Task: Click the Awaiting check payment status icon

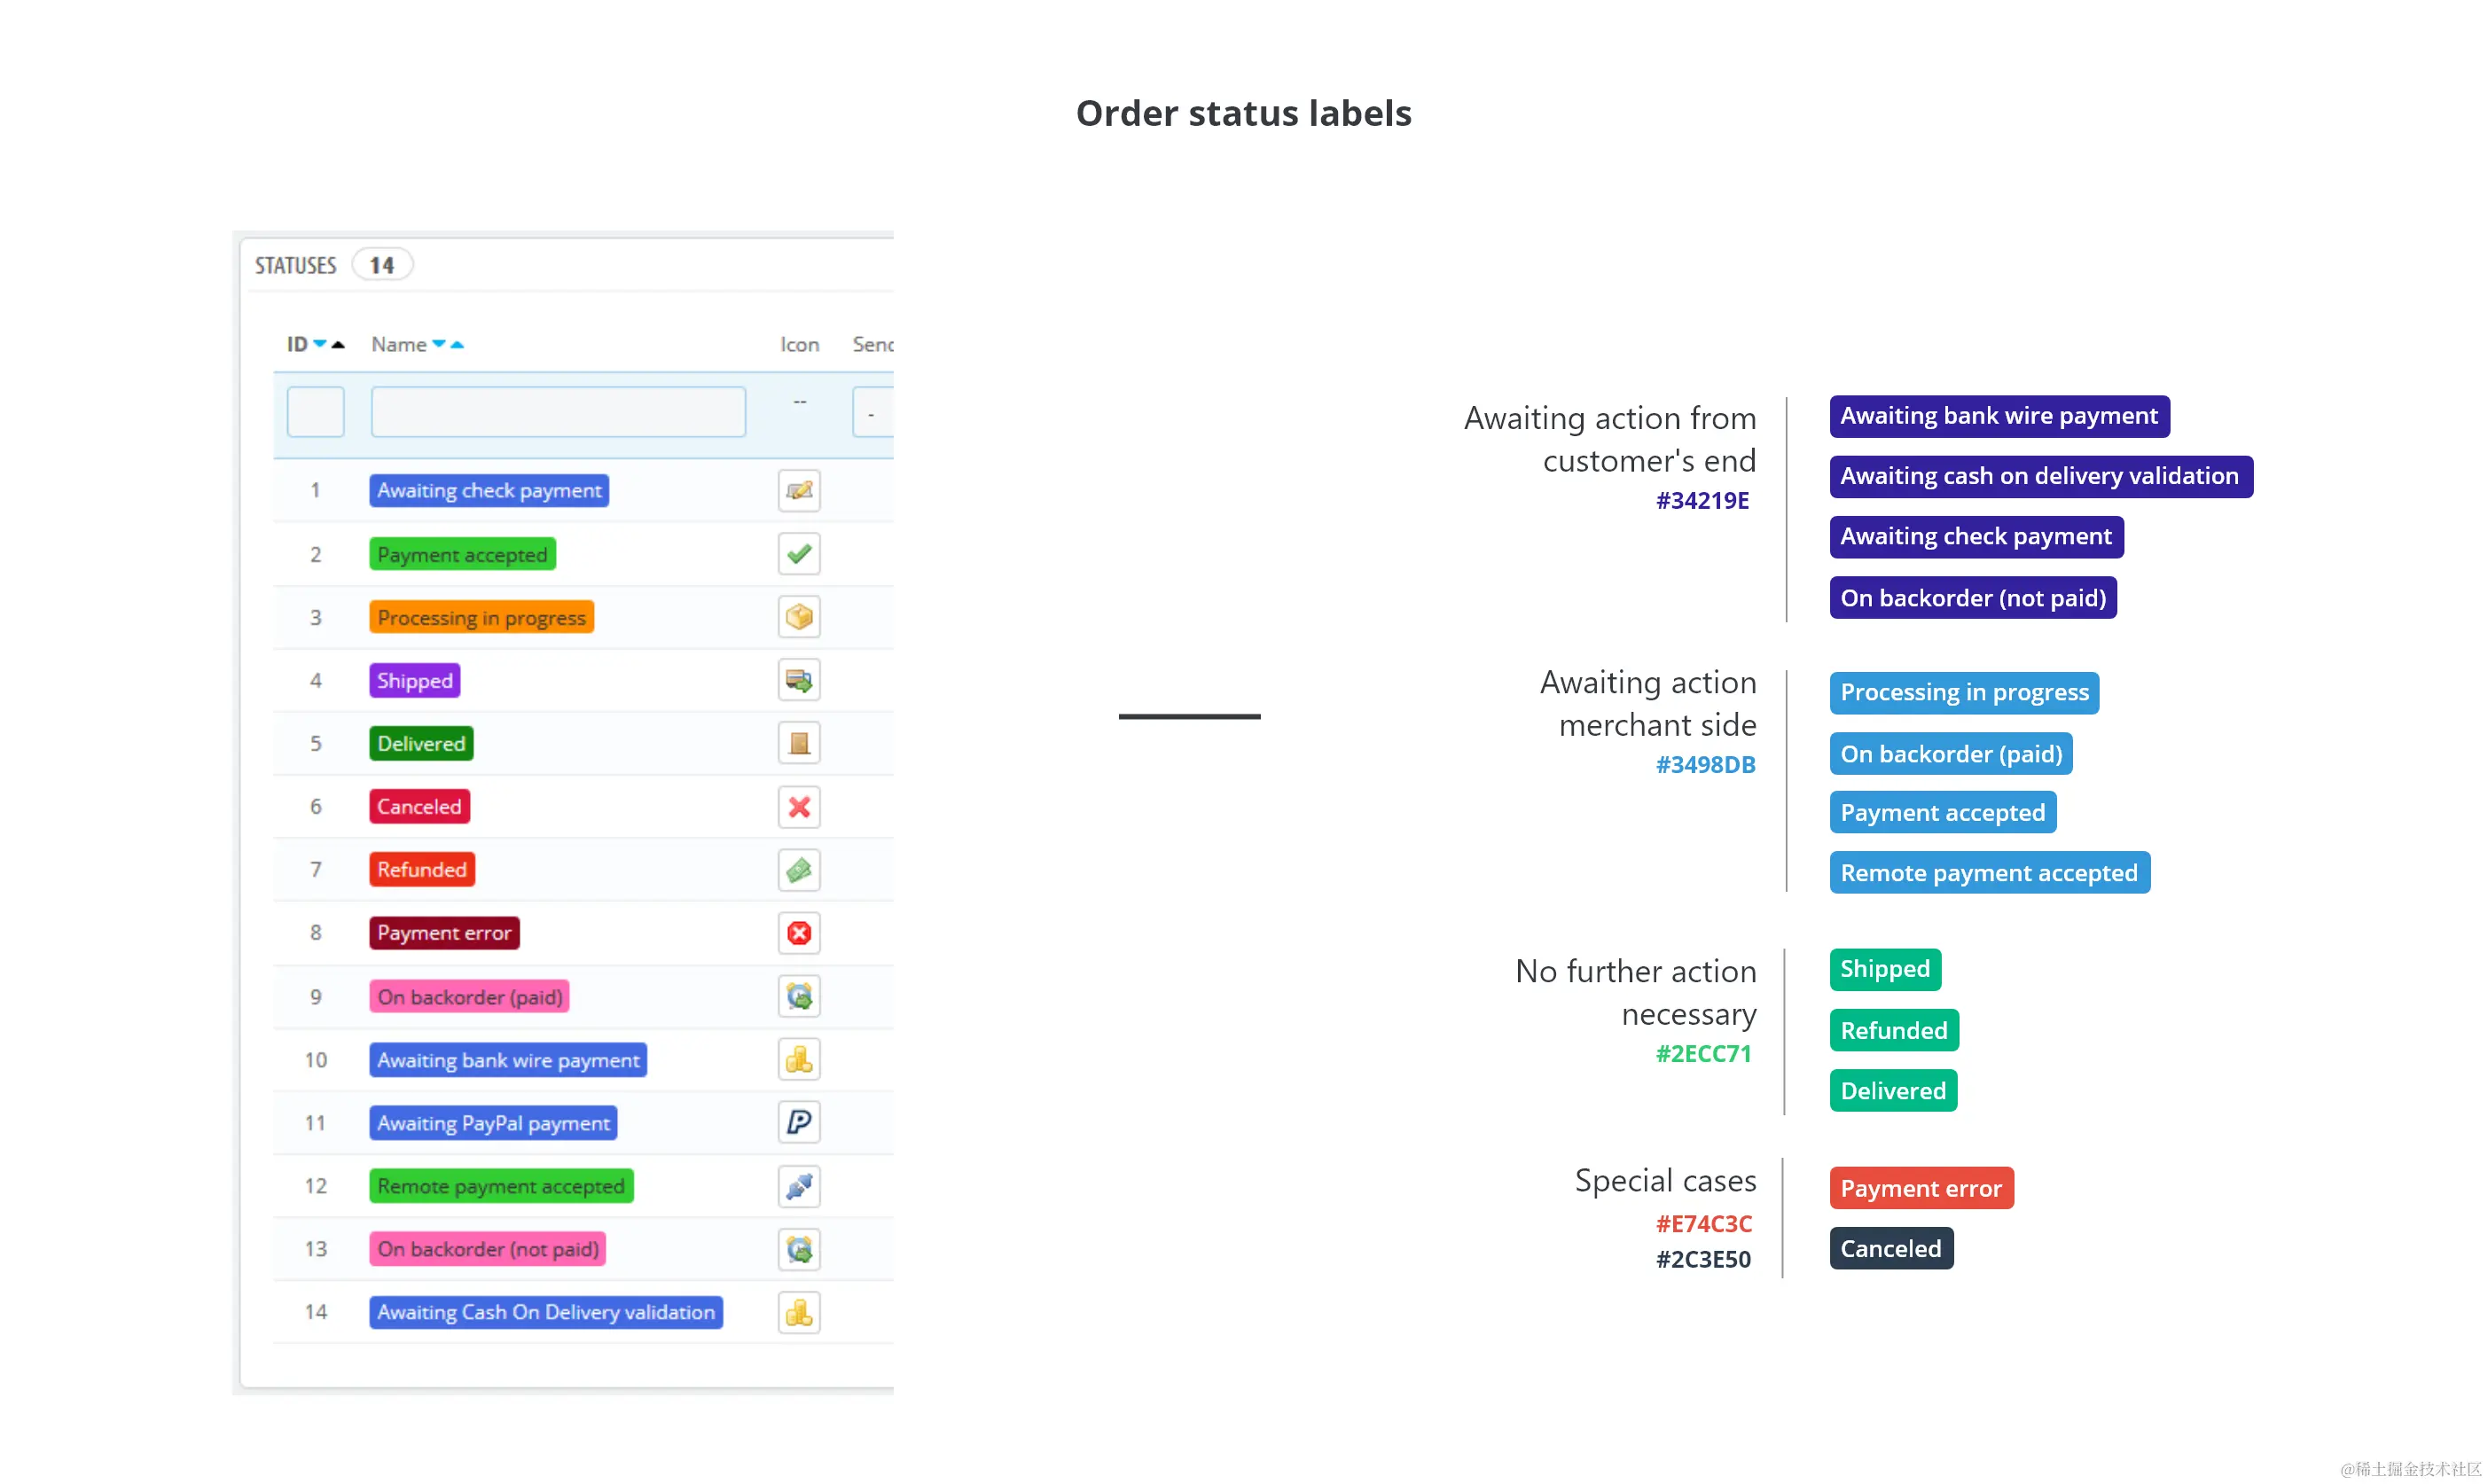Action: pos(798,491)
